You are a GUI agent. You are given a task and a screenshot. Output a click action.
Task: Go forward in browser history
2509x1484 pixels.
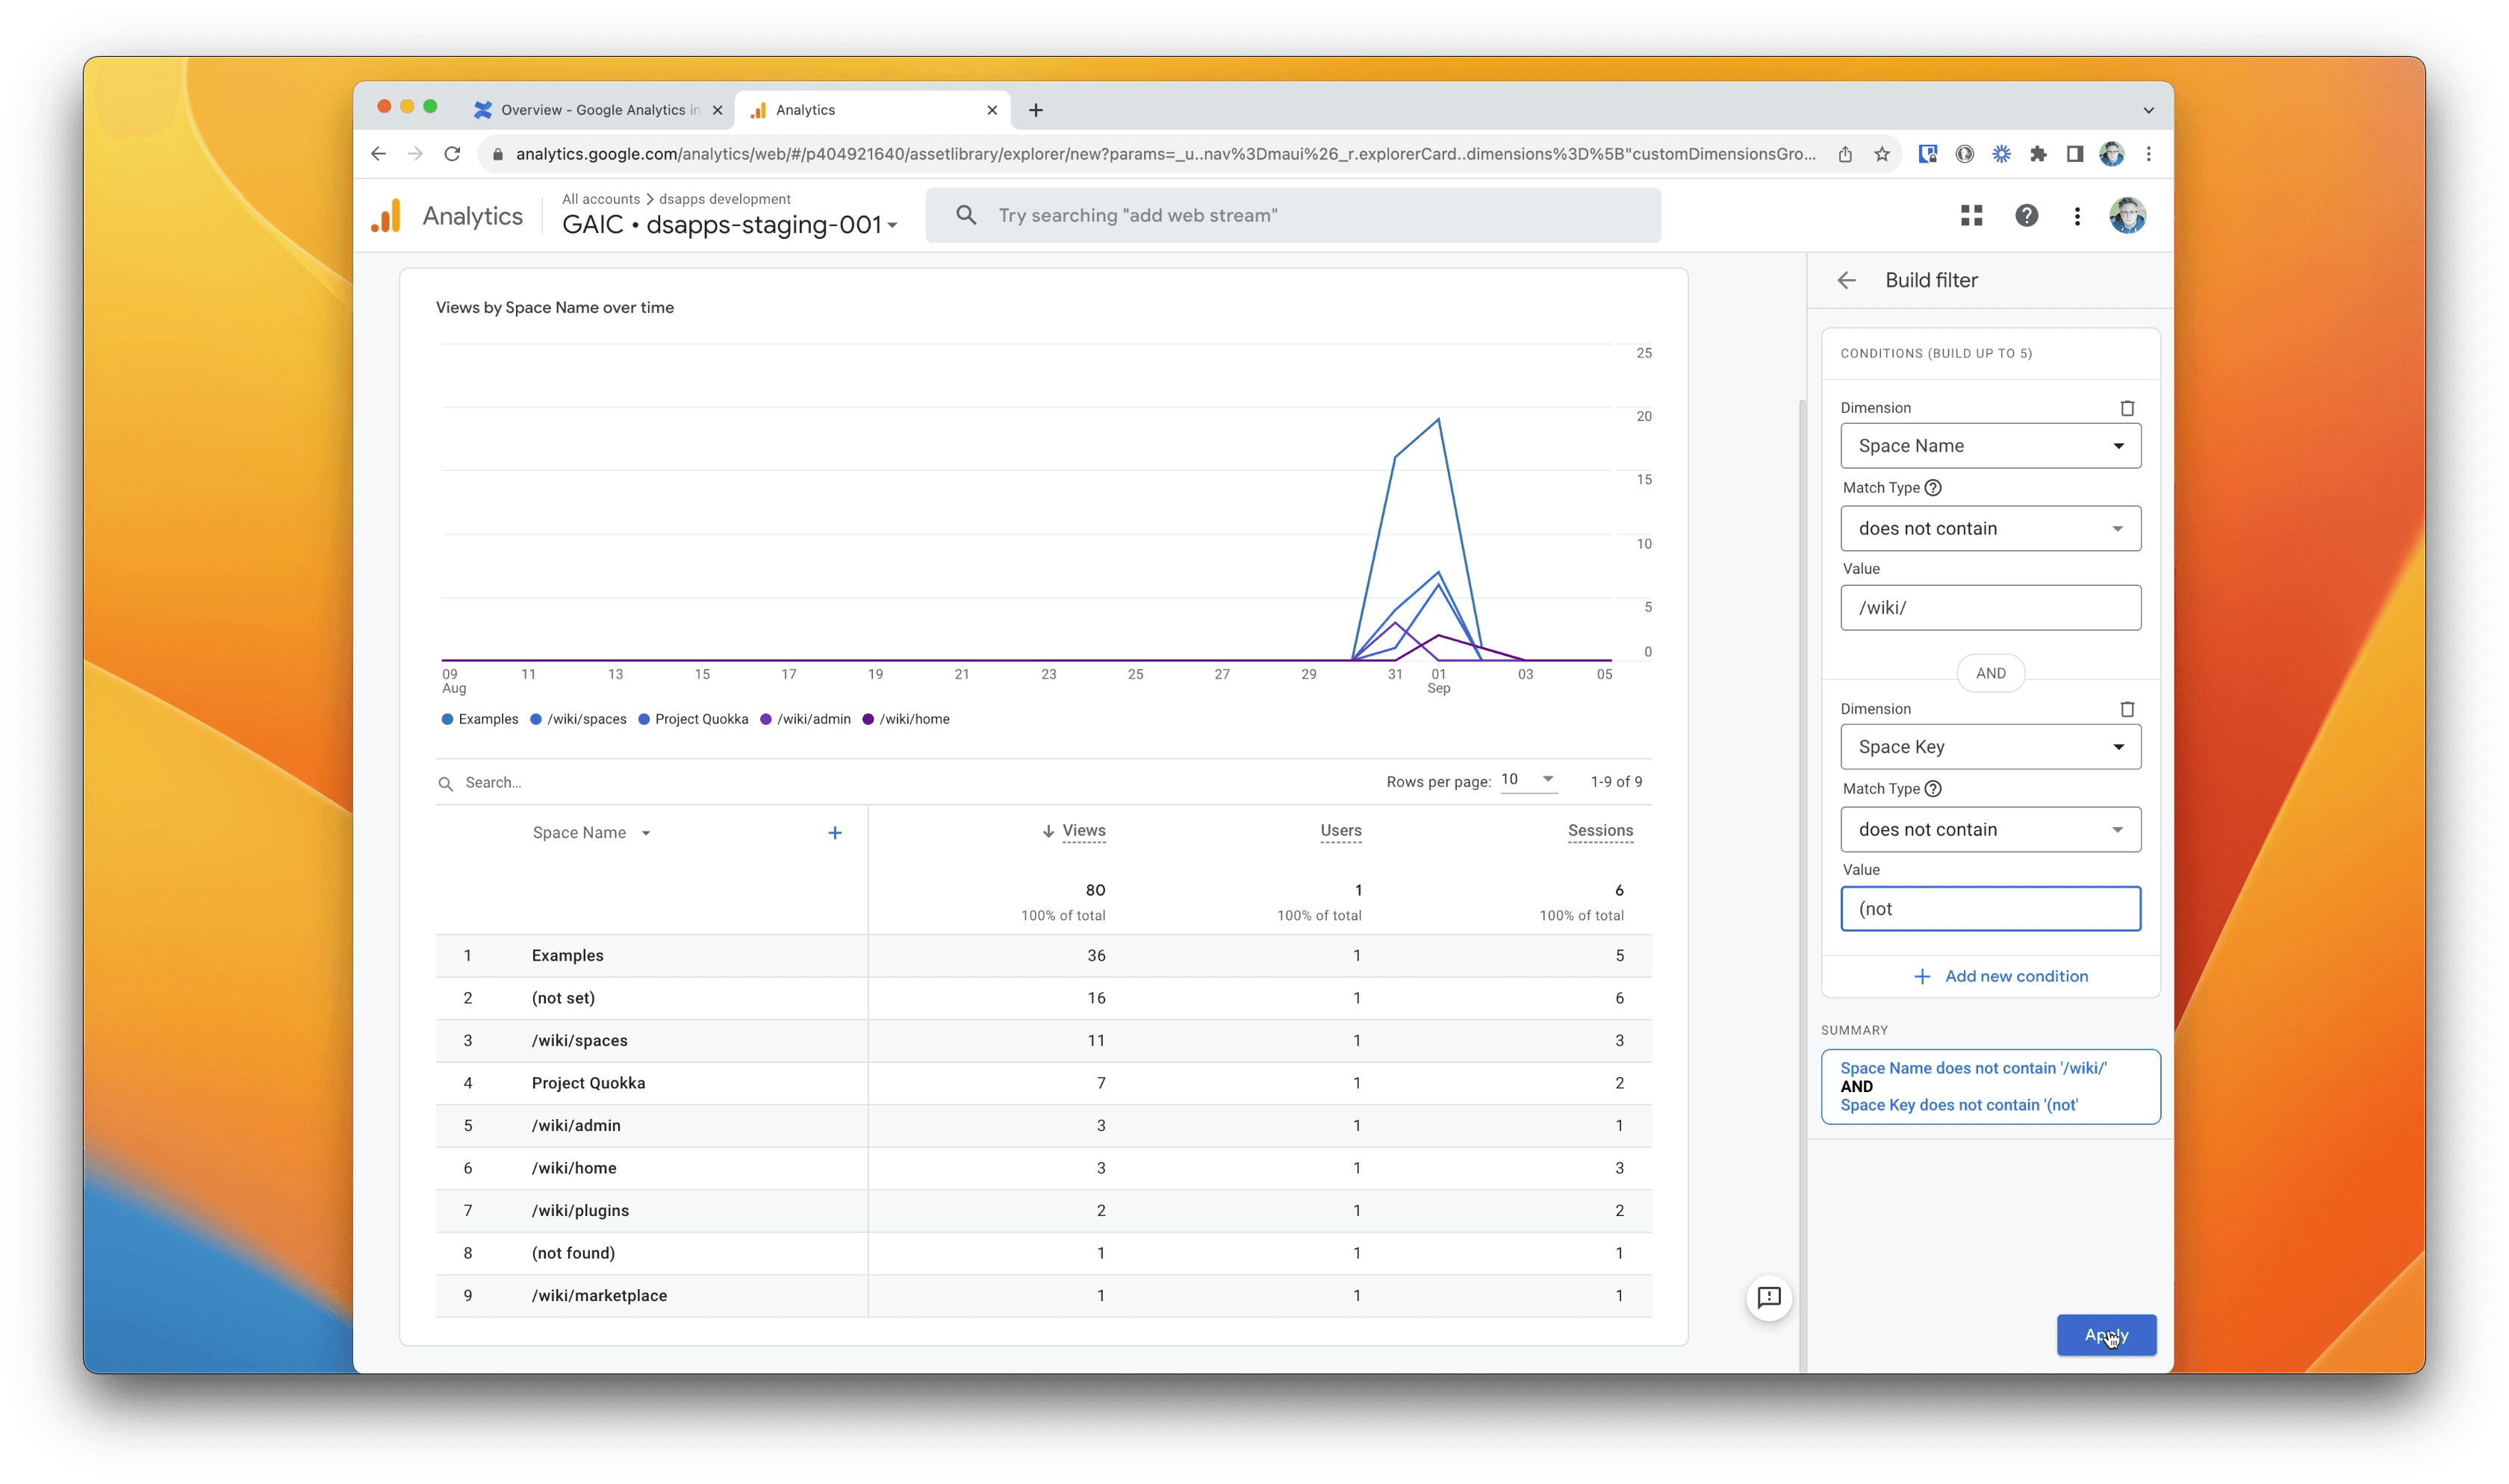click(x=415, y=154)
